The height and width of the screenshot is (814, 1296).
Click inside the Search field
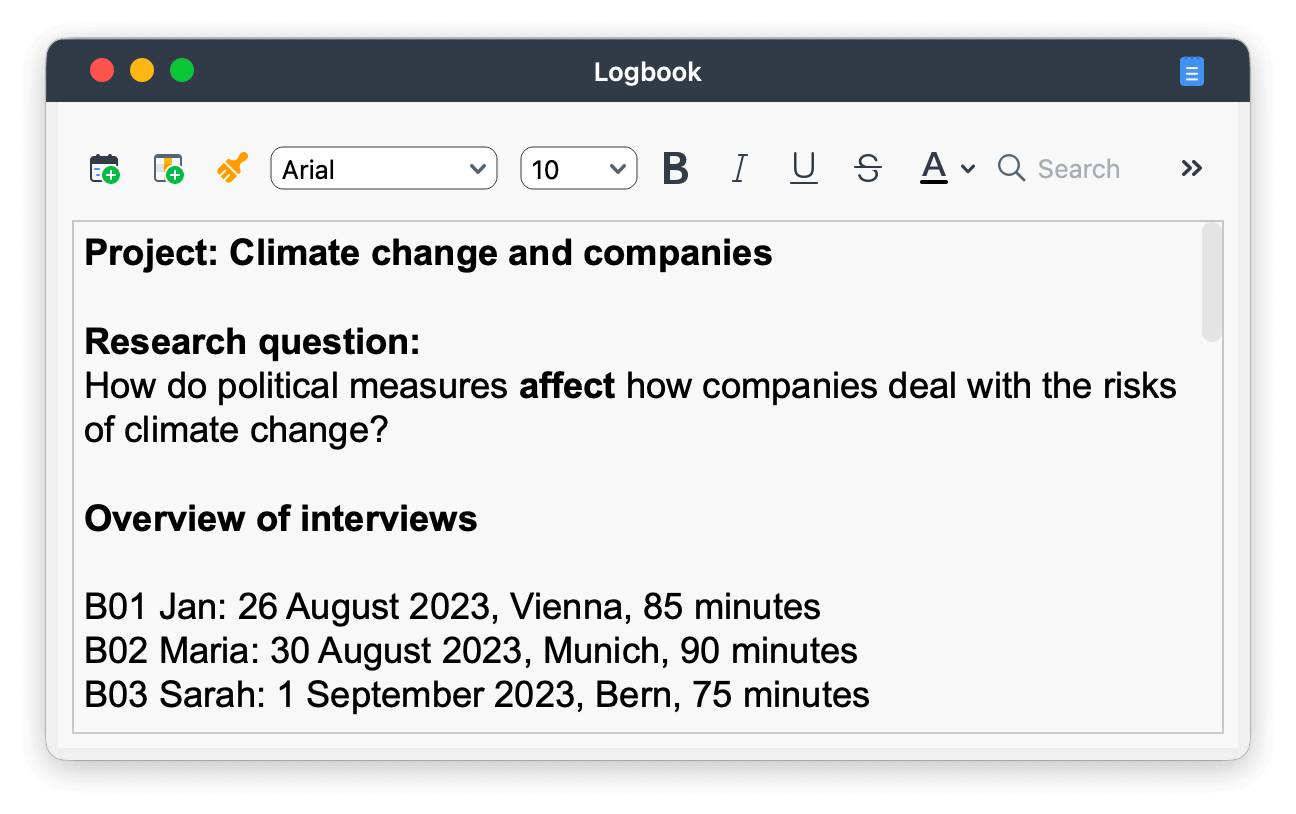(x=1077, y=169)
